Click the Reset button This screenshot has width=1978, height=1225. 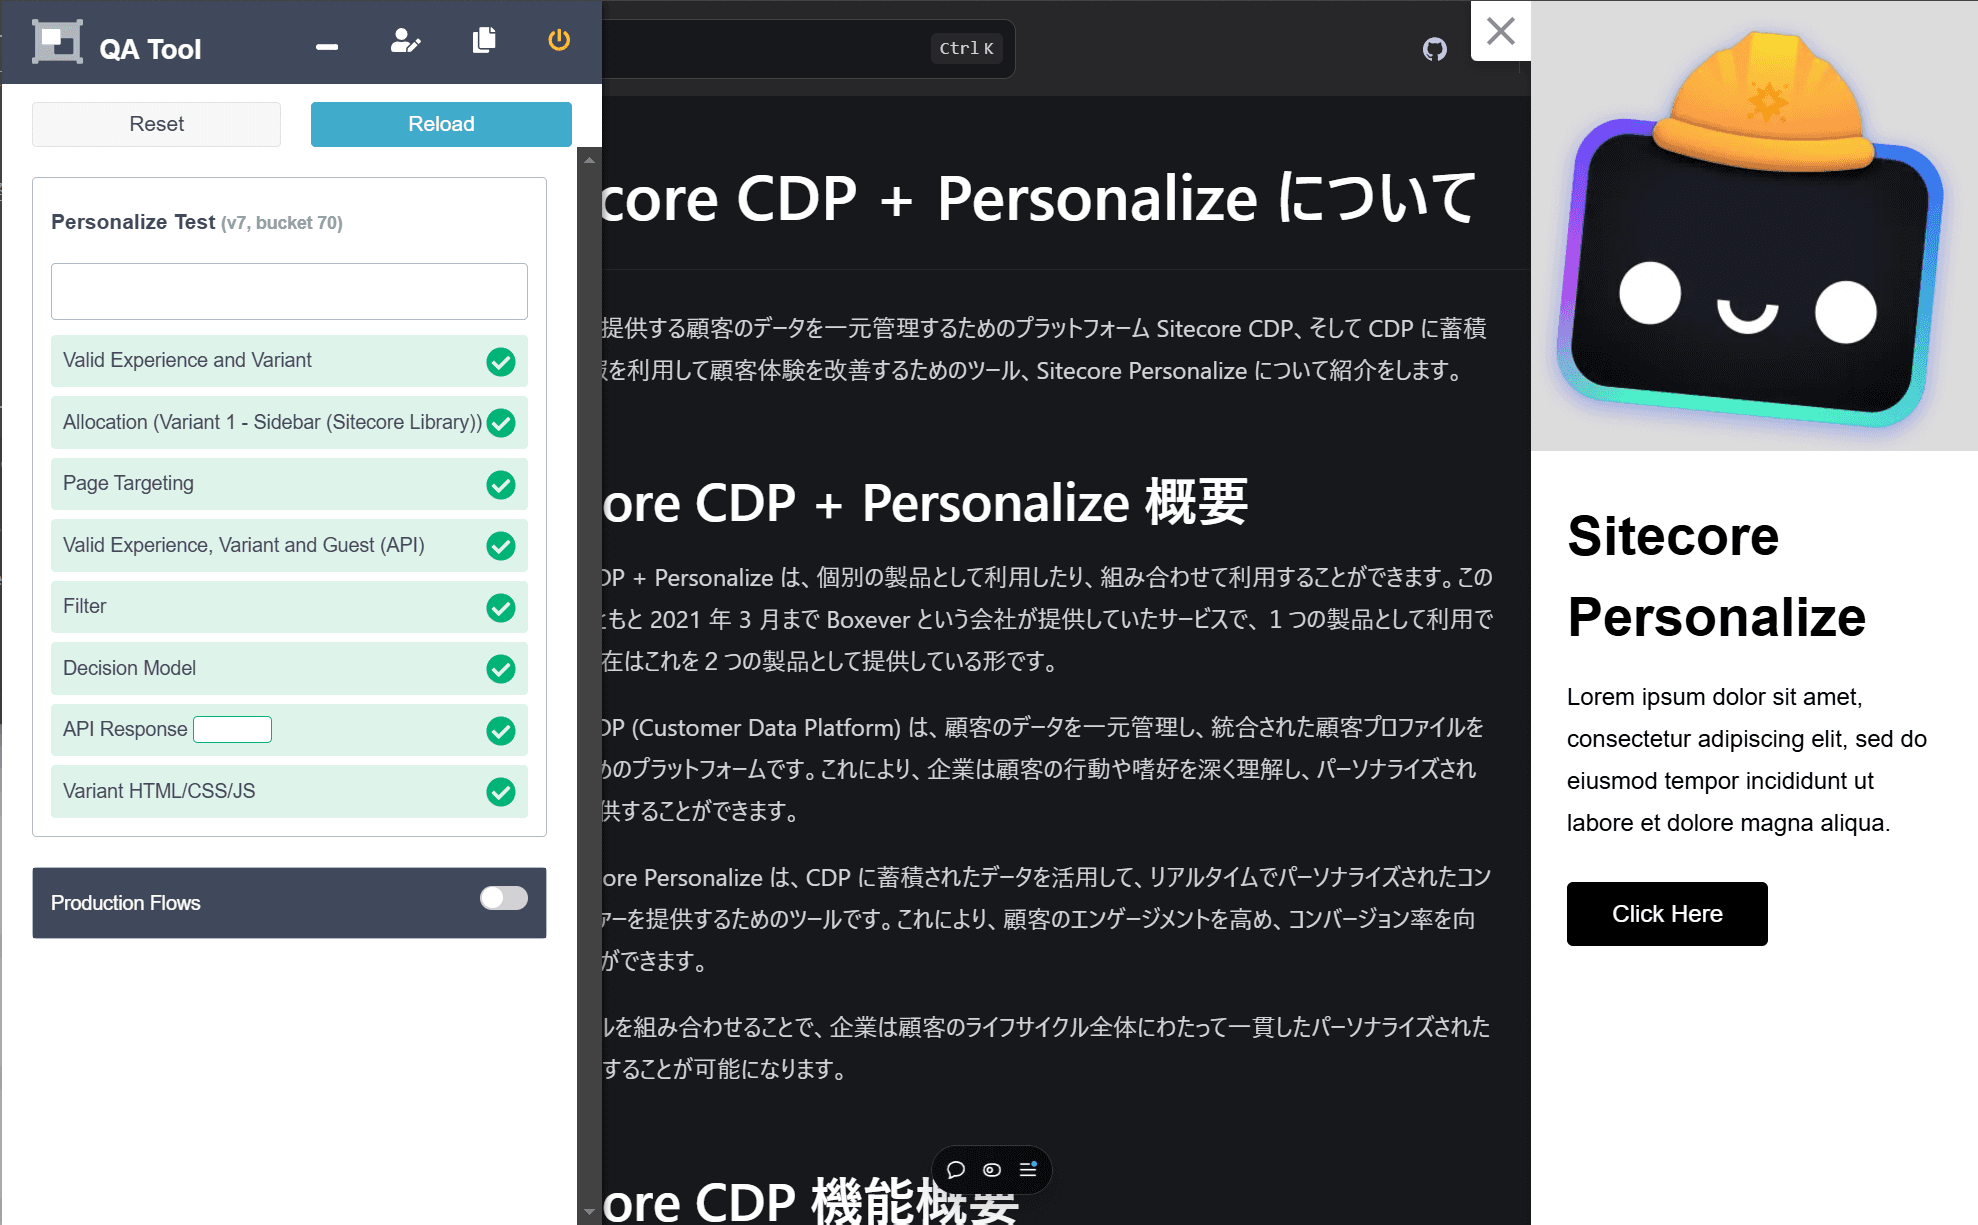point(156,124)
